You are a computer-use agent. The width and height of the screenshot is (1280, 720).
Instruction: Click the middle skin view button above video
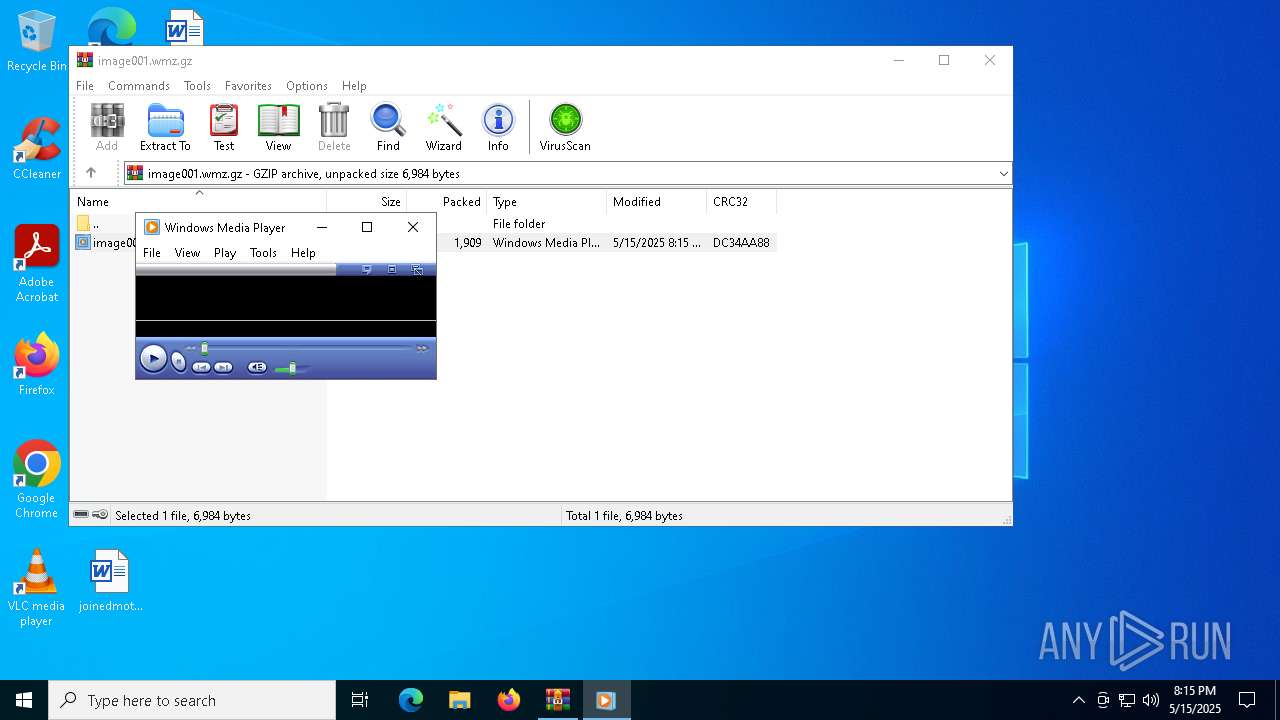(392, 269)
